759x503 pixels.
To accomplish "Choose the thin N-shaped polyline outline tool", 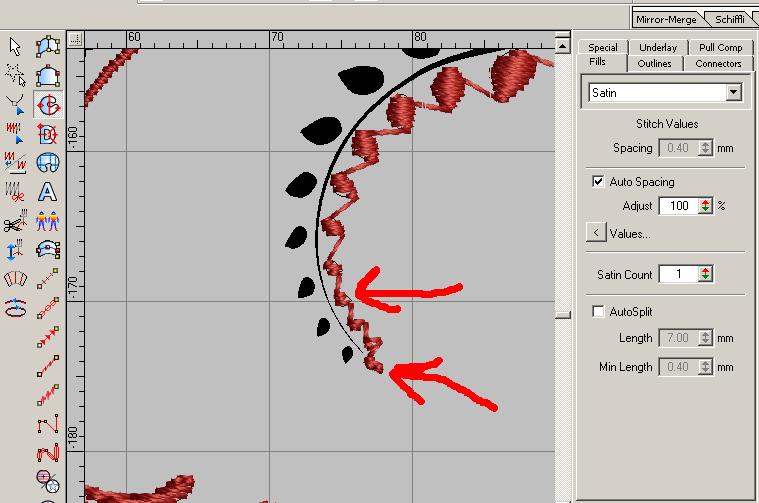I will (x=48, y=424).
